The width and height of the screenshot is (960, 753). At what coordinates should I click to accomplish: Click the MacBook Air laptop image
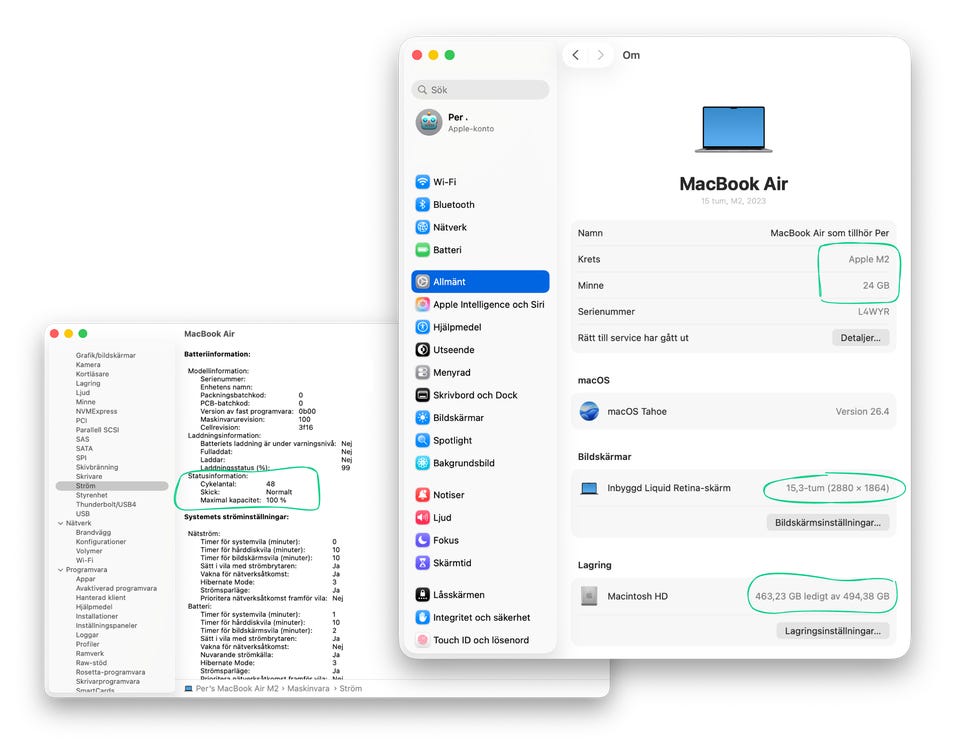(733, 129)
